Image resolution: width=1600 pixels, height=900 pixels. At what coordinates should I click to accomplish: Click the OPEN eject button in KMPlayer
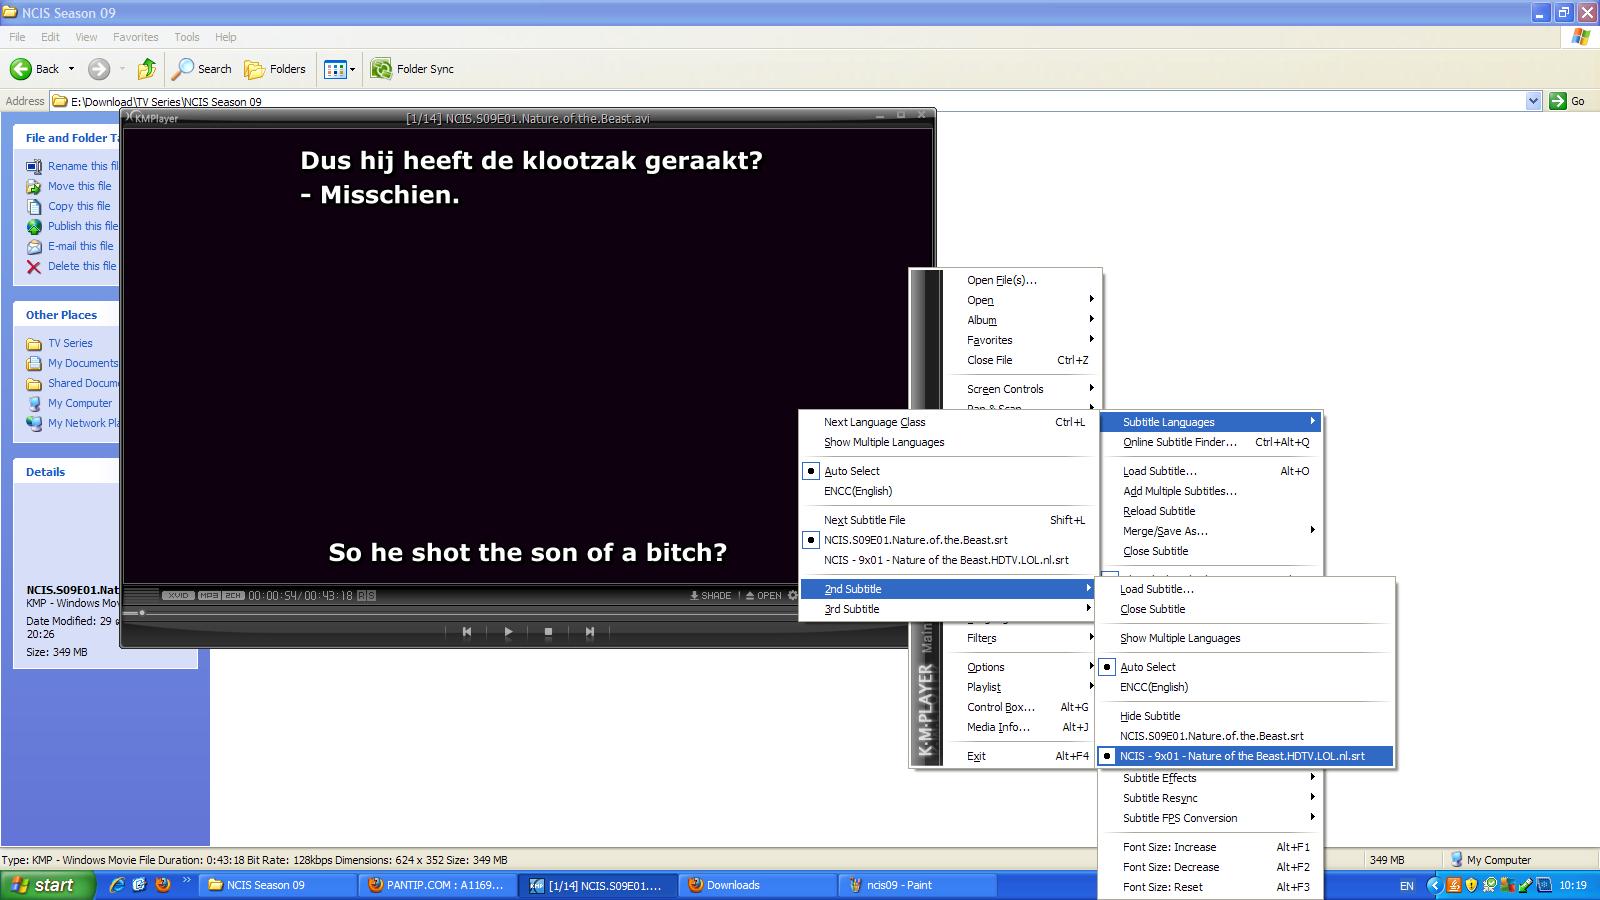pyautogui.click(x=764, y=595)
